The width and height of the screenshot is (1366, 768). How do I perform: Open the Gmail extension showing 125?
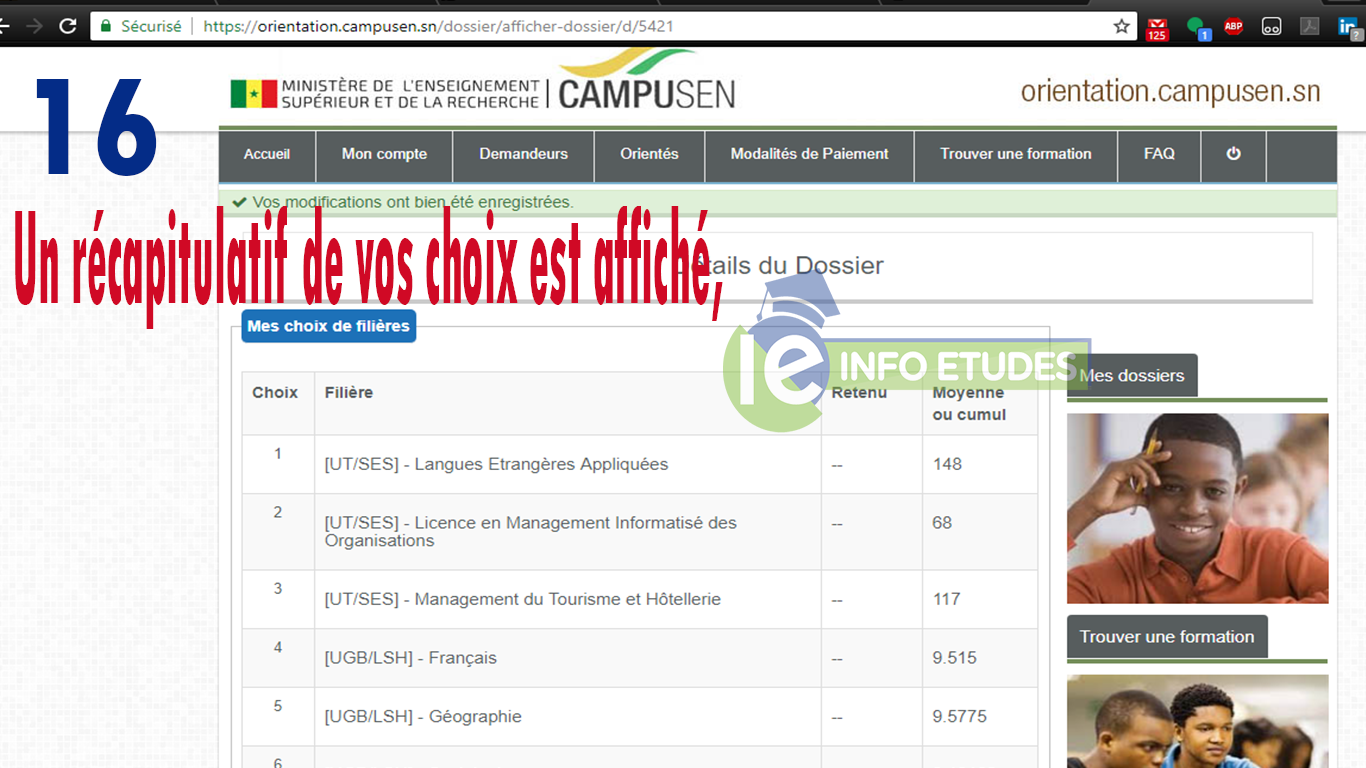pos(1157,28)
